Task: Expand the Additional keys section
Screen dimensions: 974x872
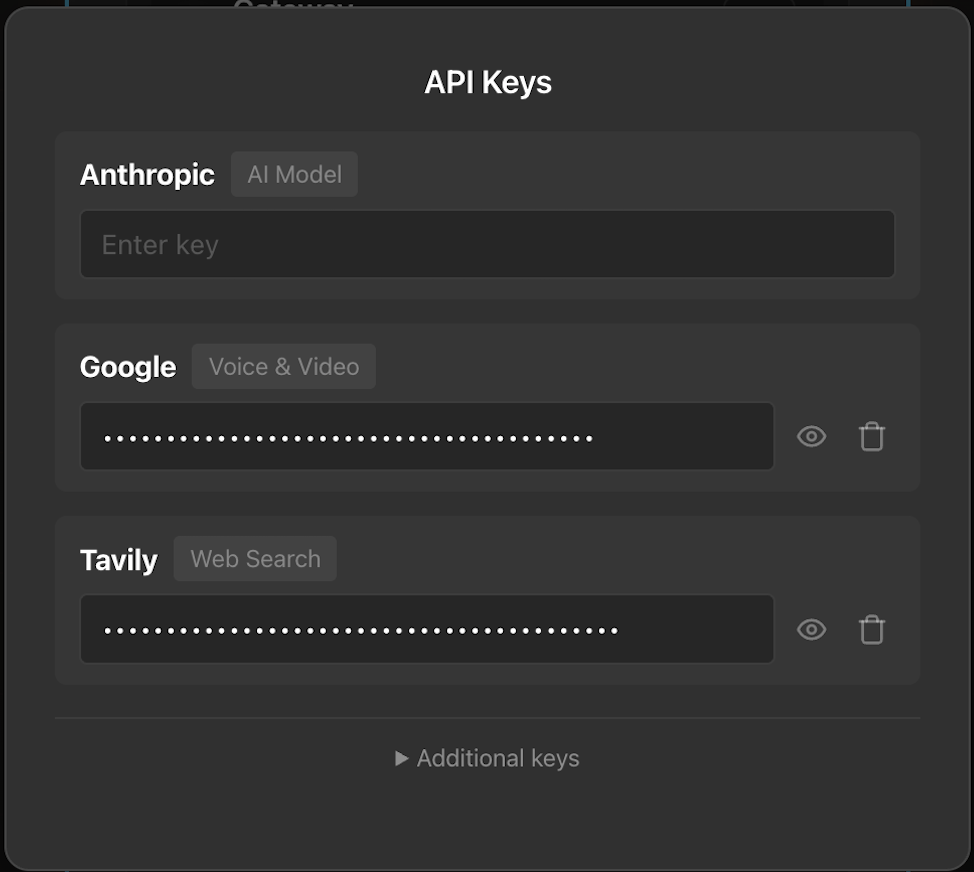Action: [x=487, y=758]
